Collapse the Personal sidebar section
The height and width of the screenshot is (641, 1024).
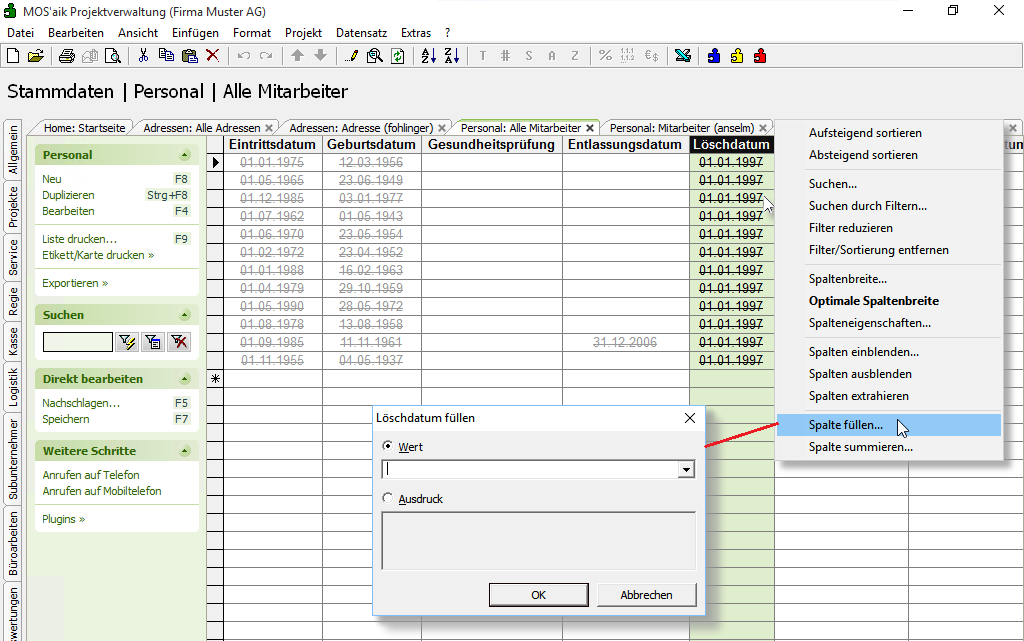point(185,155)
